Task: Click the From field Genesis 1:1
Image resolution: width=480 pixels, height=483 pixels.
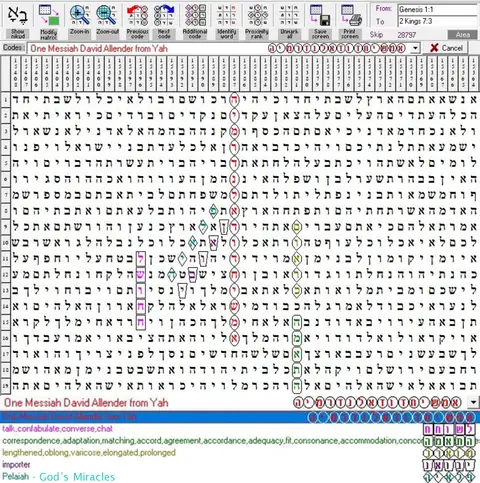Action: pyautogui.click(x=438, y=9)
